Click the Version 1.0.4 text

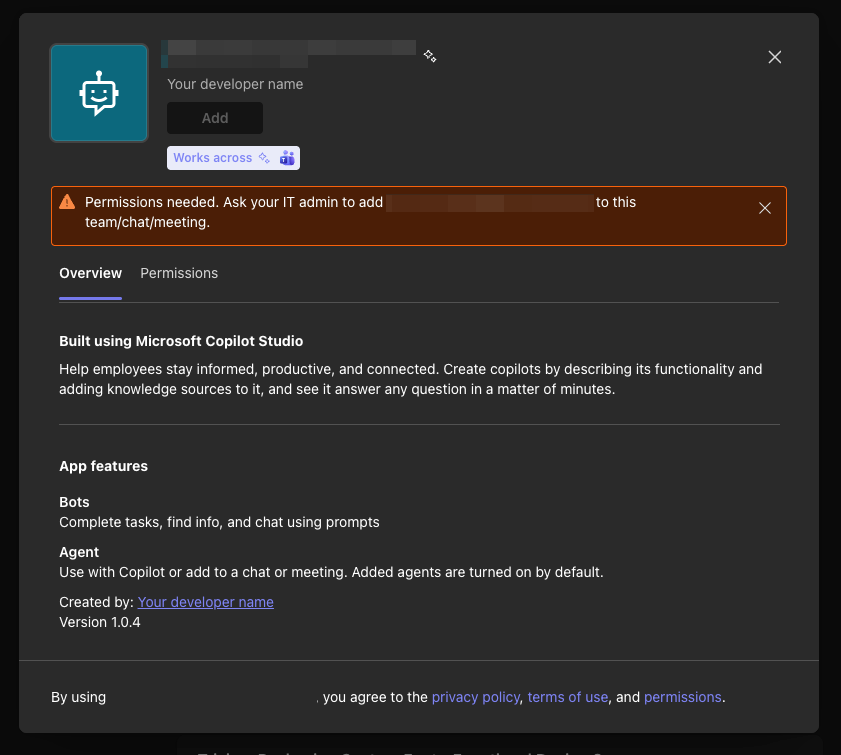101,622
